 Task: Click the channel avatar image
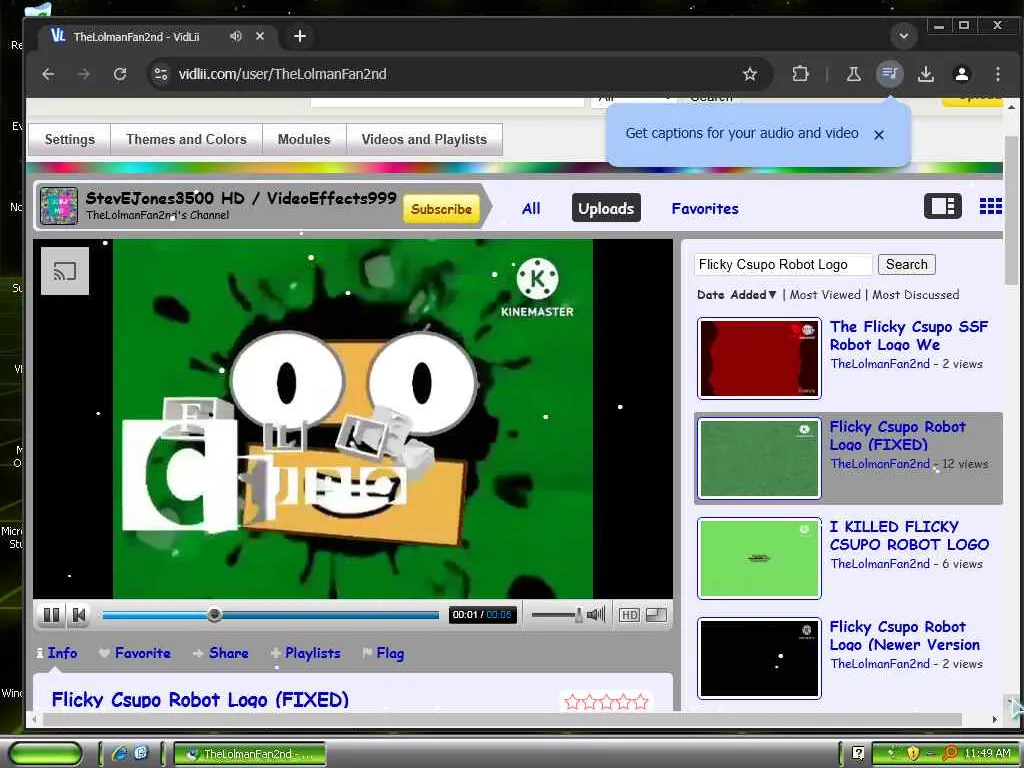pos(59,206)
